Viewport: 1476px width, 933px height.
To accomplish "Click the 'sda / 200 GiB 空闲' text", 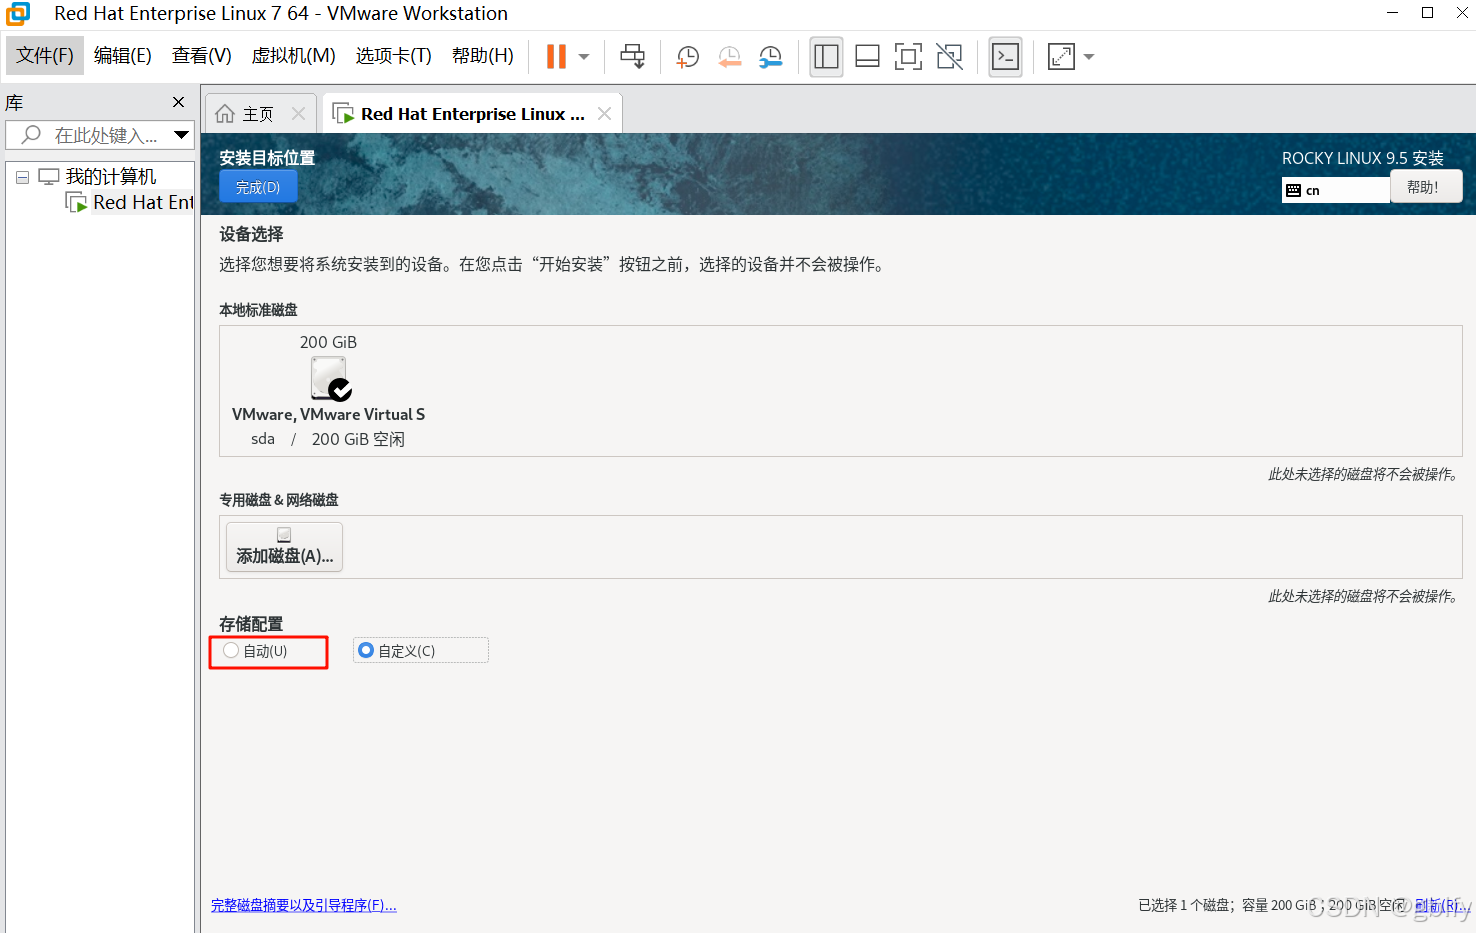I will point(328,439).
